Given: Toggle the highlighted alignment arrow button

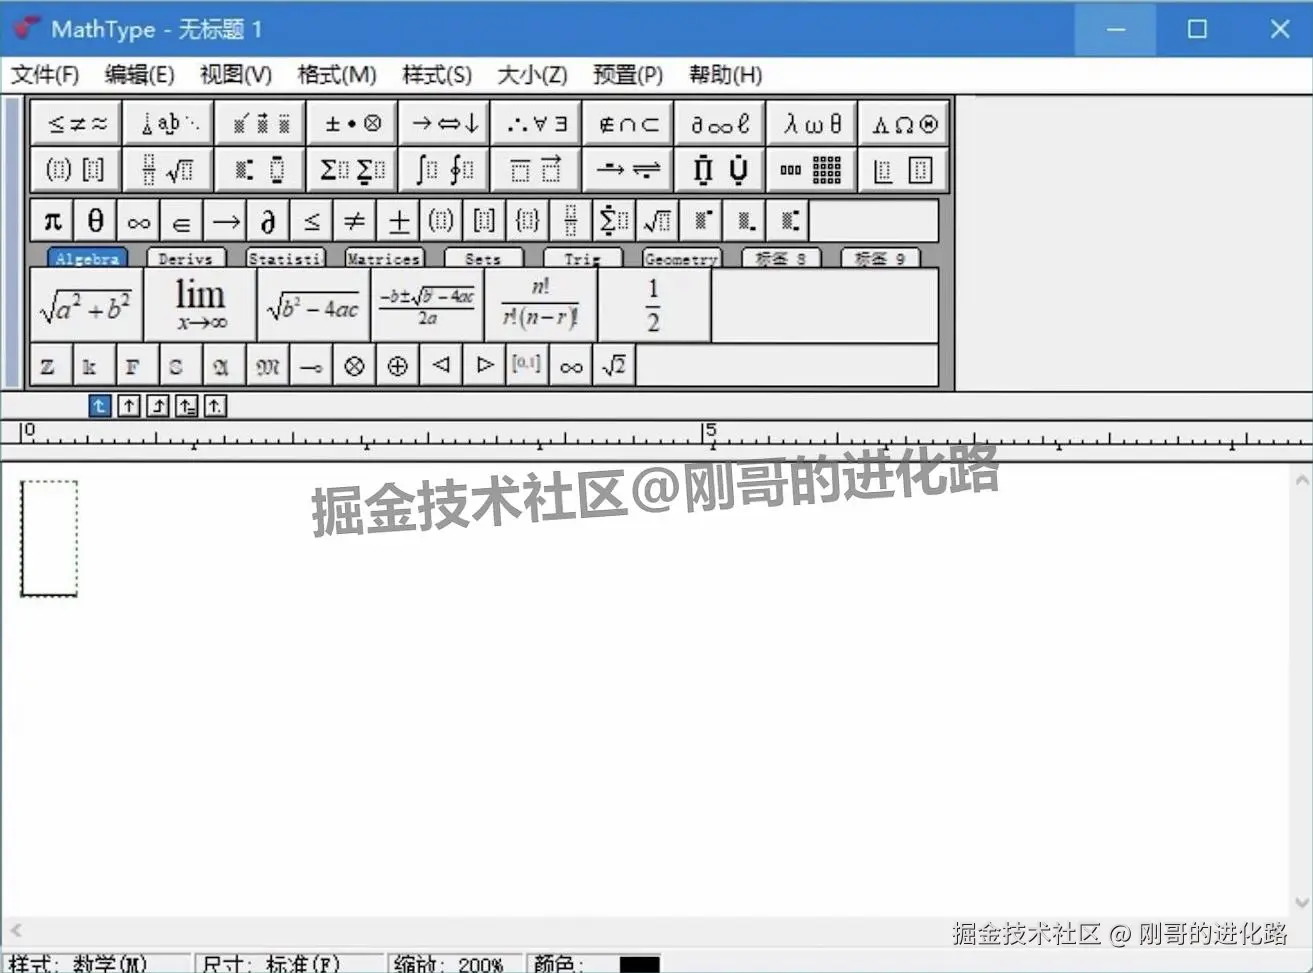Looking at the screenshot, I should coord(99,406).
